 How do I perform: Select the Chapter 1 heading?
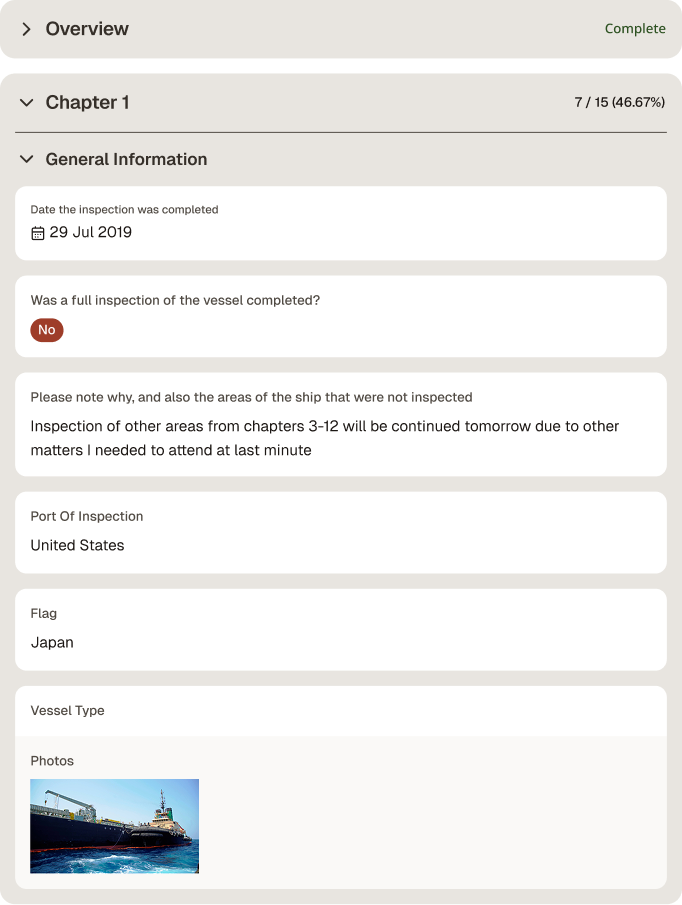coord(87,102)
